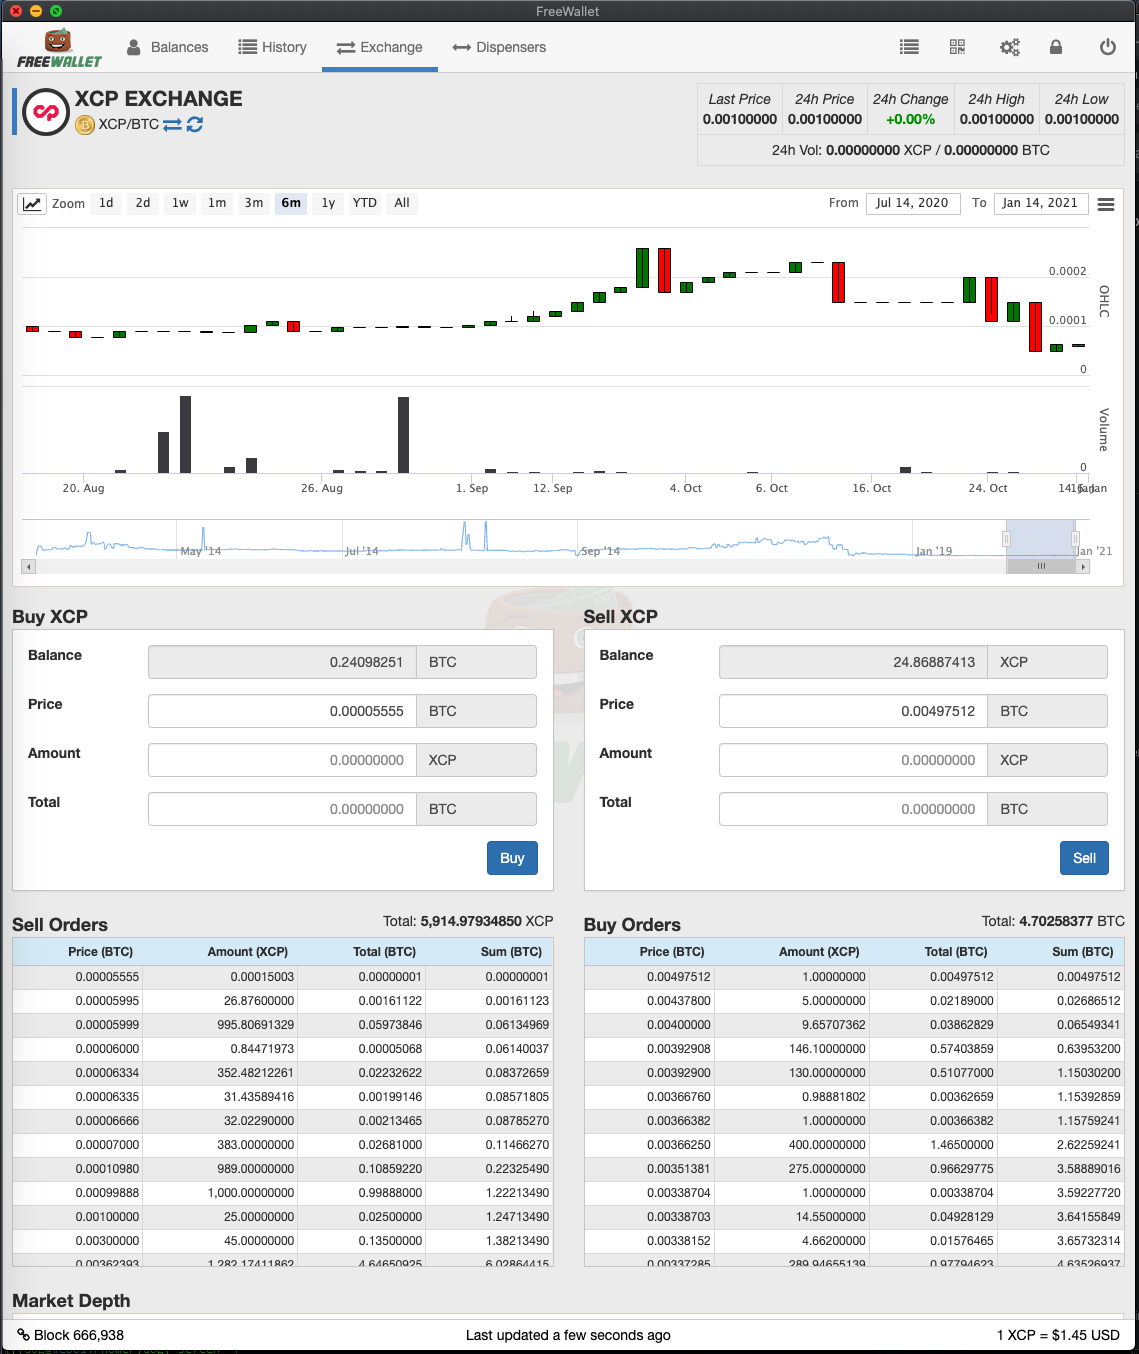Screen dimensions: 1139x1354
Task: Open the chart hamburger export menu
Action: (x=1106, y=204)
